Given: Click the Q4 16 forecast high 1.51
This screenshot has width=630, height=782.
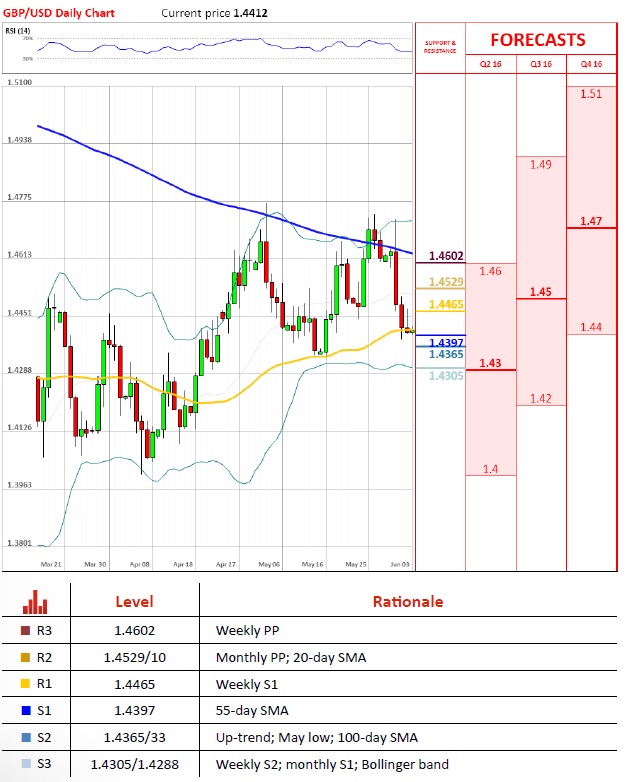Looking at the screenshot, I should (x=591, y=94).
